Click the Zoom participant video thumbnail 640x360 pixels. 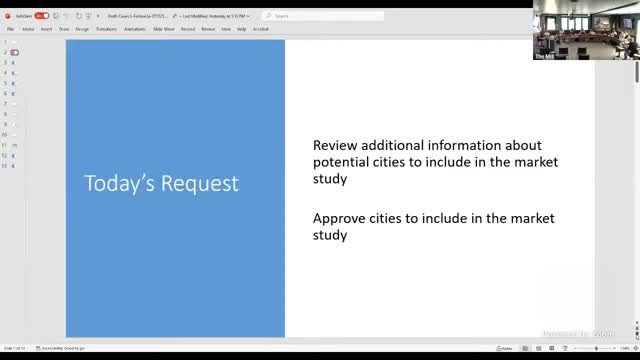(x=586, y=30)
